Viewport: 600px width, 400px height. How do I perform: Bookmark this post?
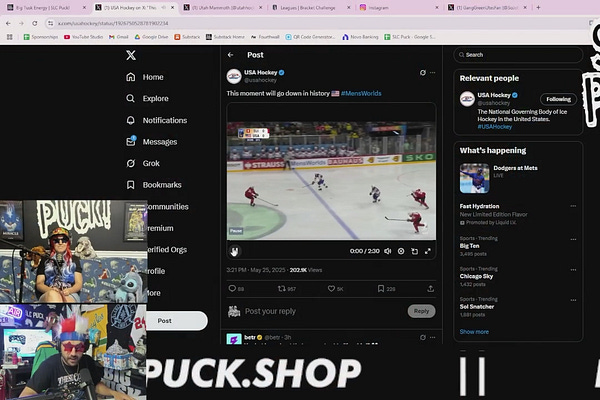381,289
